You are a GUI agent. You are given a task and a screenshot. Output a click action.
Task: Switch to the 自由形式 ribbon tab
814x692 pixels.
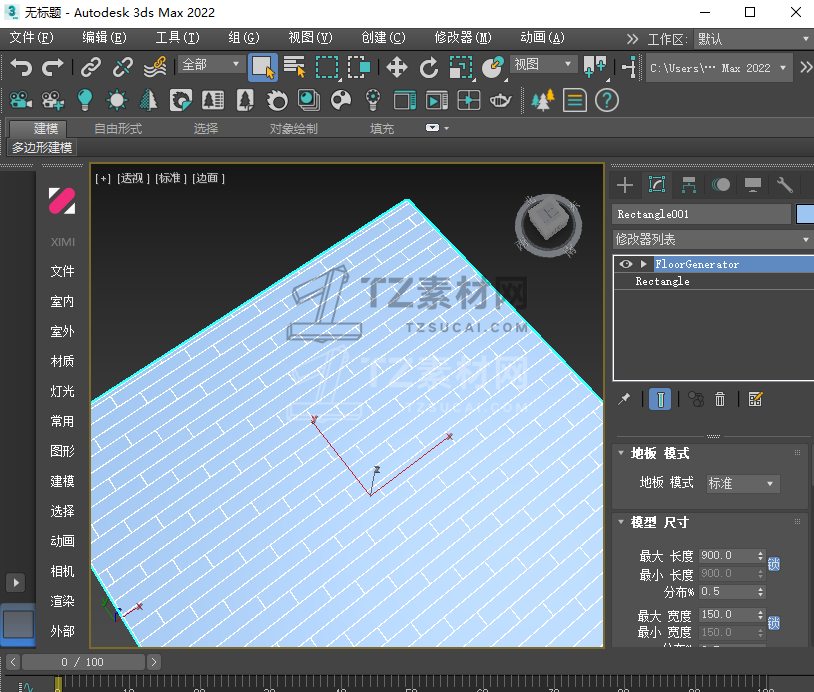pos(118,128)
